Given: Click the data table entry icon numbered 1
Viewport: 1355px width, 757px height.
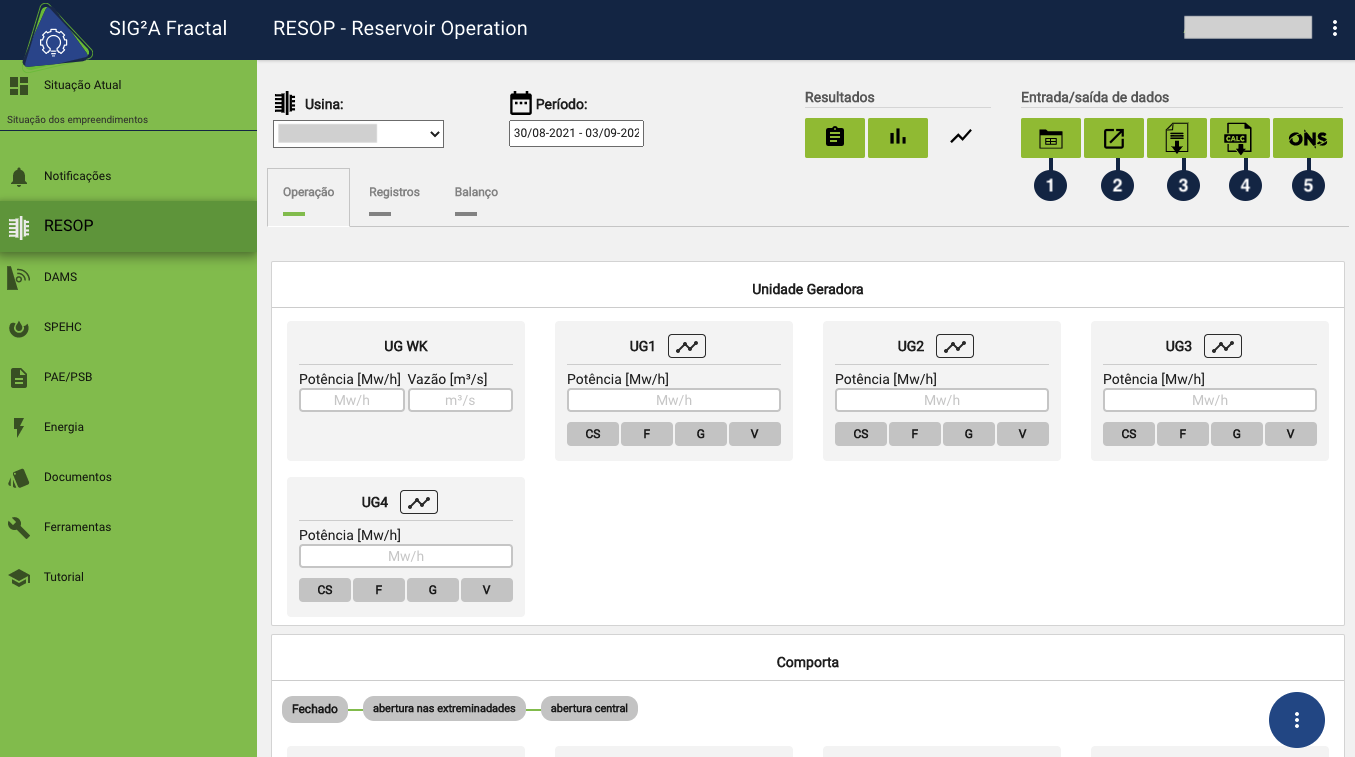Looking at the screenshot, I should [x=1050, y=139].
